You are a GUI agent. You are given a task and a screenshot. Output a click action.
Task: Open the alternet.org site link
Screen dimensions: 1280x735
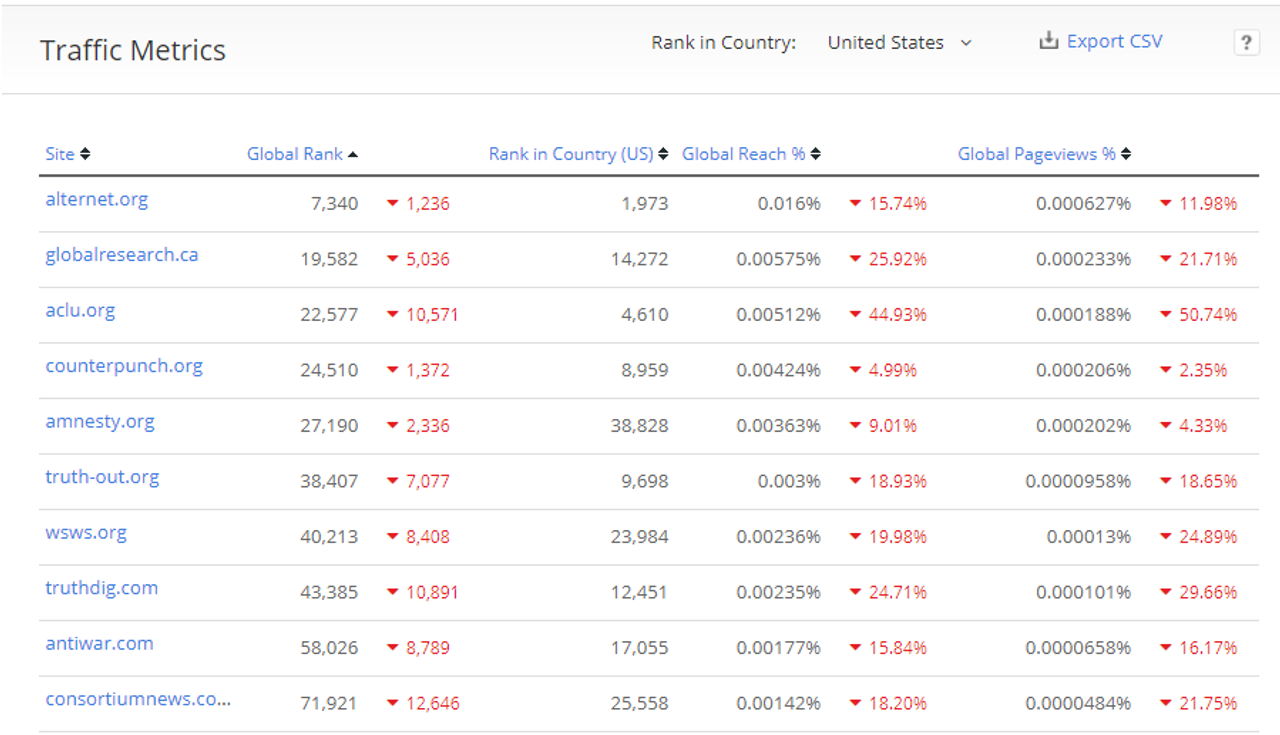[97, 199]
